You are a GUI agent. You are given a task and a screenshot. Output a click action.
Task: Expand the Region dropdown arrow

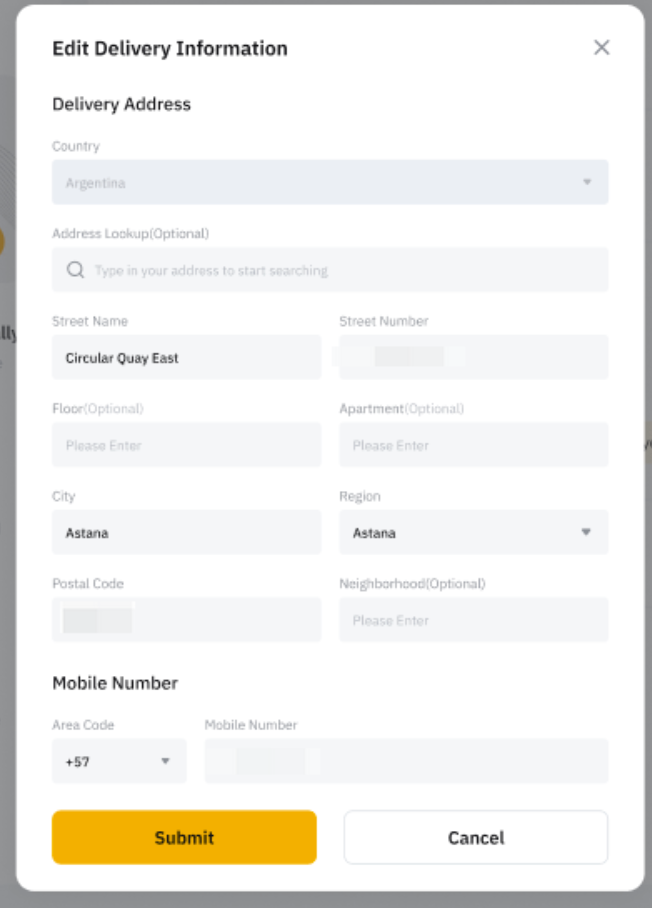(587, 532)
